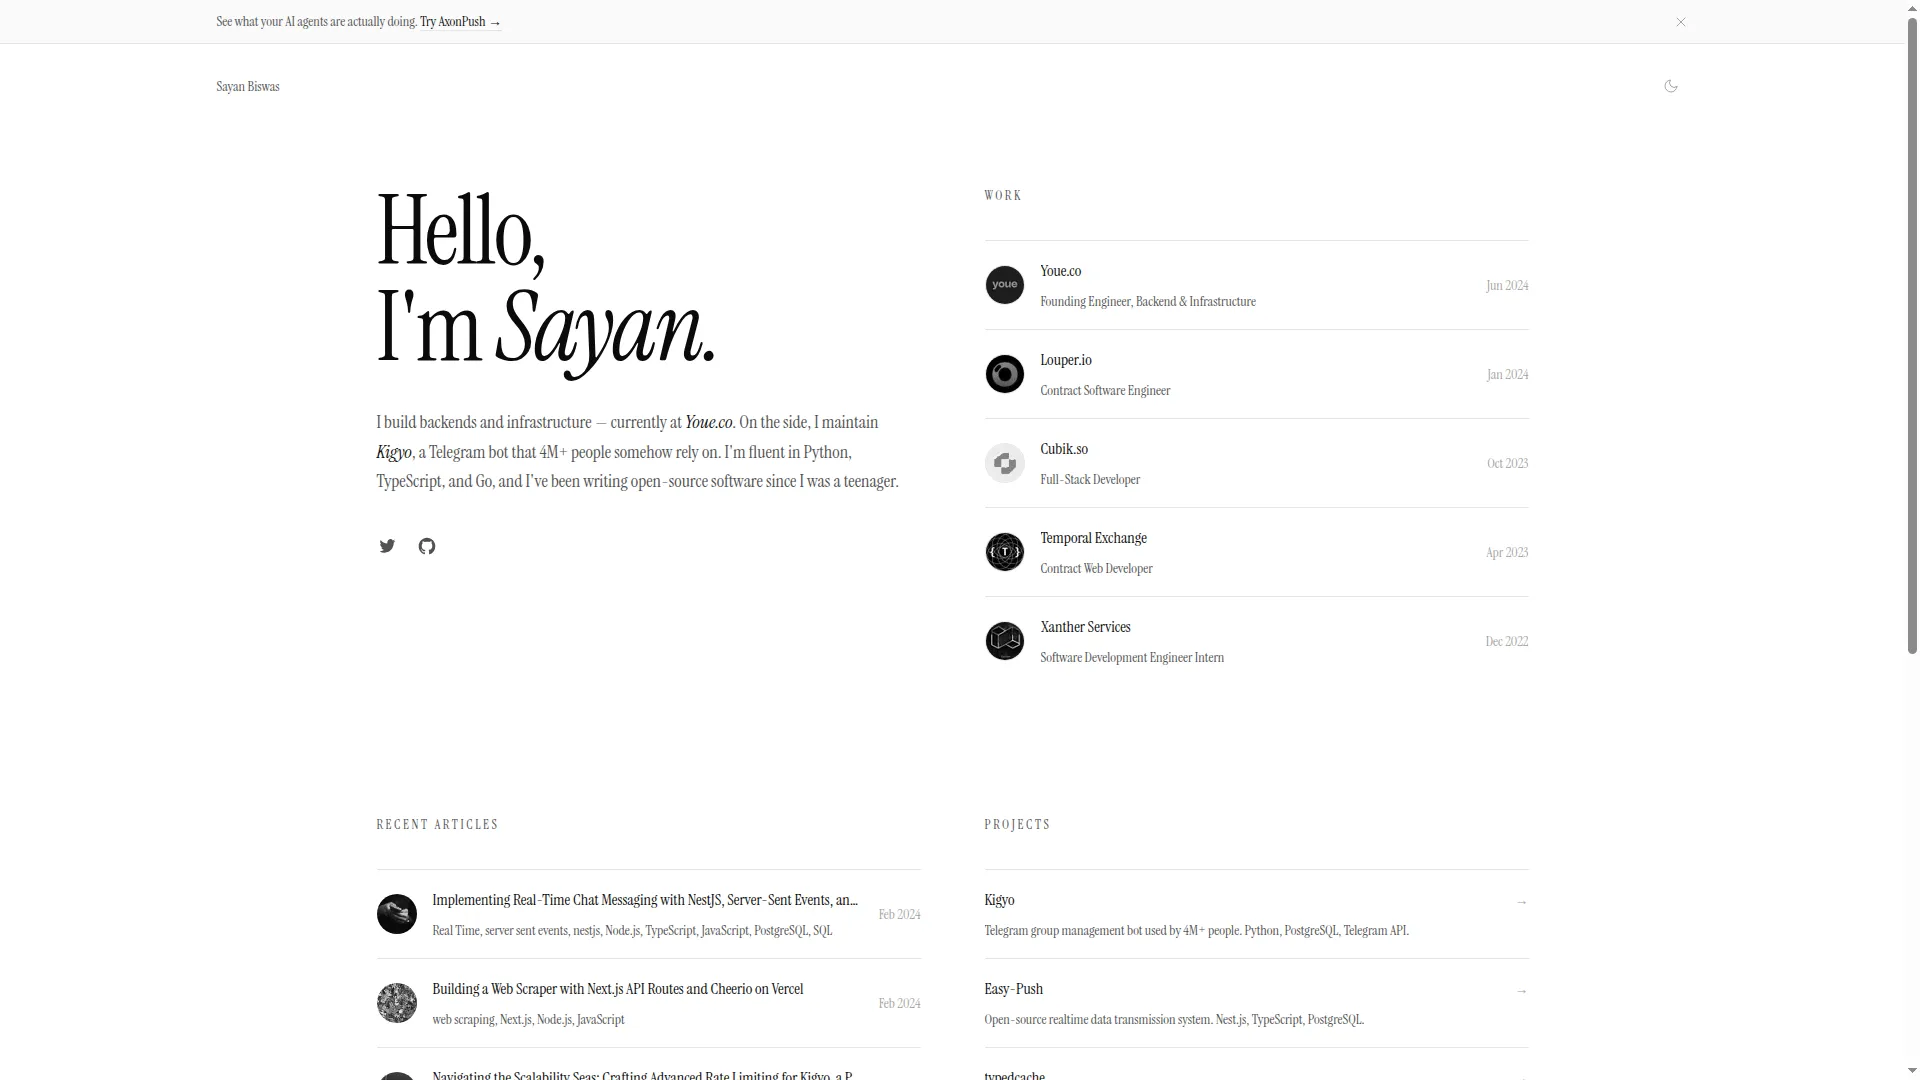
Task: Click the PROJECTS section heading
Action: (1017, 825)
